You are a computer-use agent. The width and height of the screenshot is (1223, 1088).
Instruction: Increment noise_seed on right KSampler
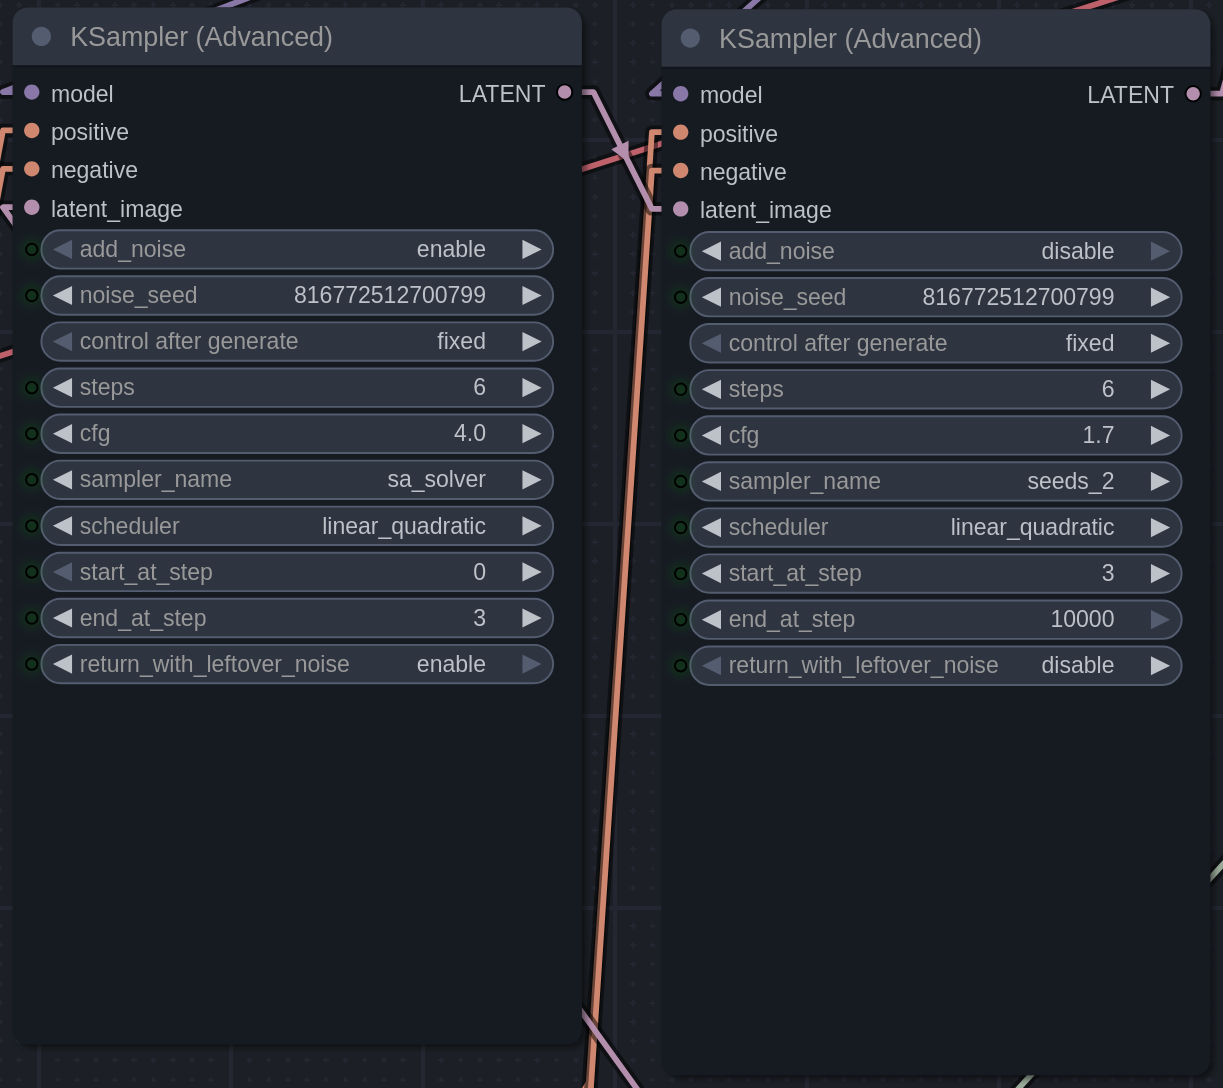tap(1160, 298)
